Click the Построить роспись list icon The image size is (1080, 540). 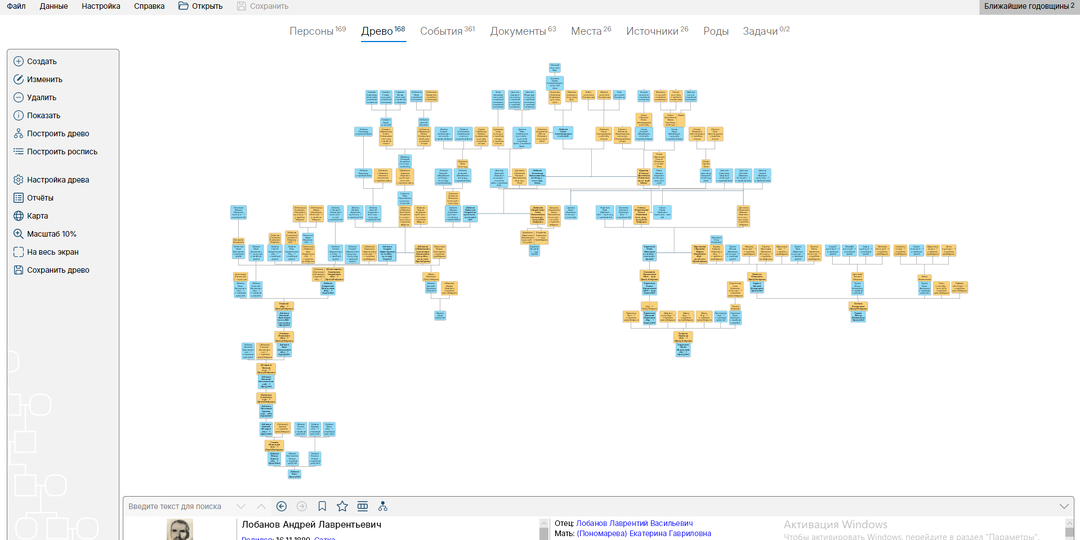coord(19,152)
